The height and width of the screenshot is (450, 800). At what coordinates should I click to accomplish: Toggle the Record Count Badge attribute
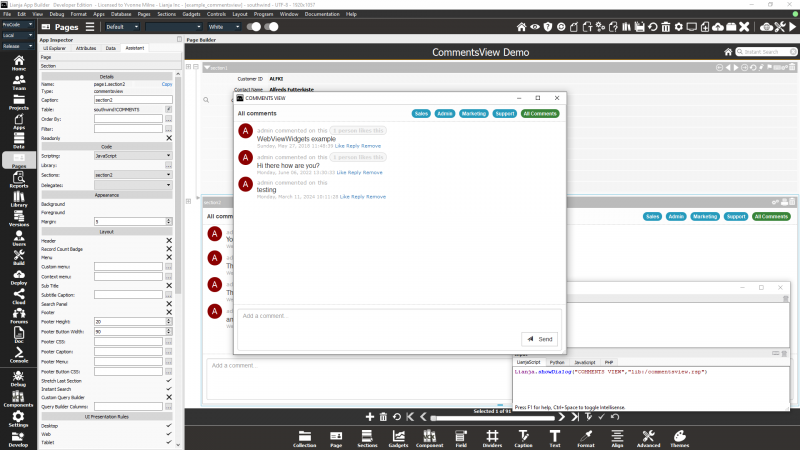point(169,249)
